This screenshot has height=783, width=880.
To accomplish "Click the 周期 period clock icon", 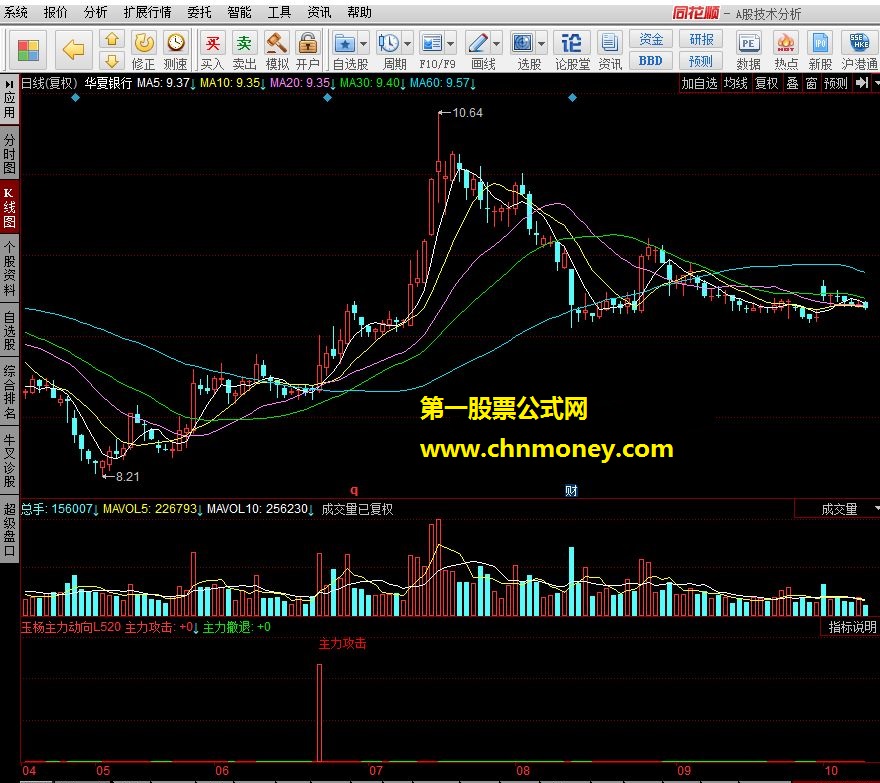I will click(388, 43).
